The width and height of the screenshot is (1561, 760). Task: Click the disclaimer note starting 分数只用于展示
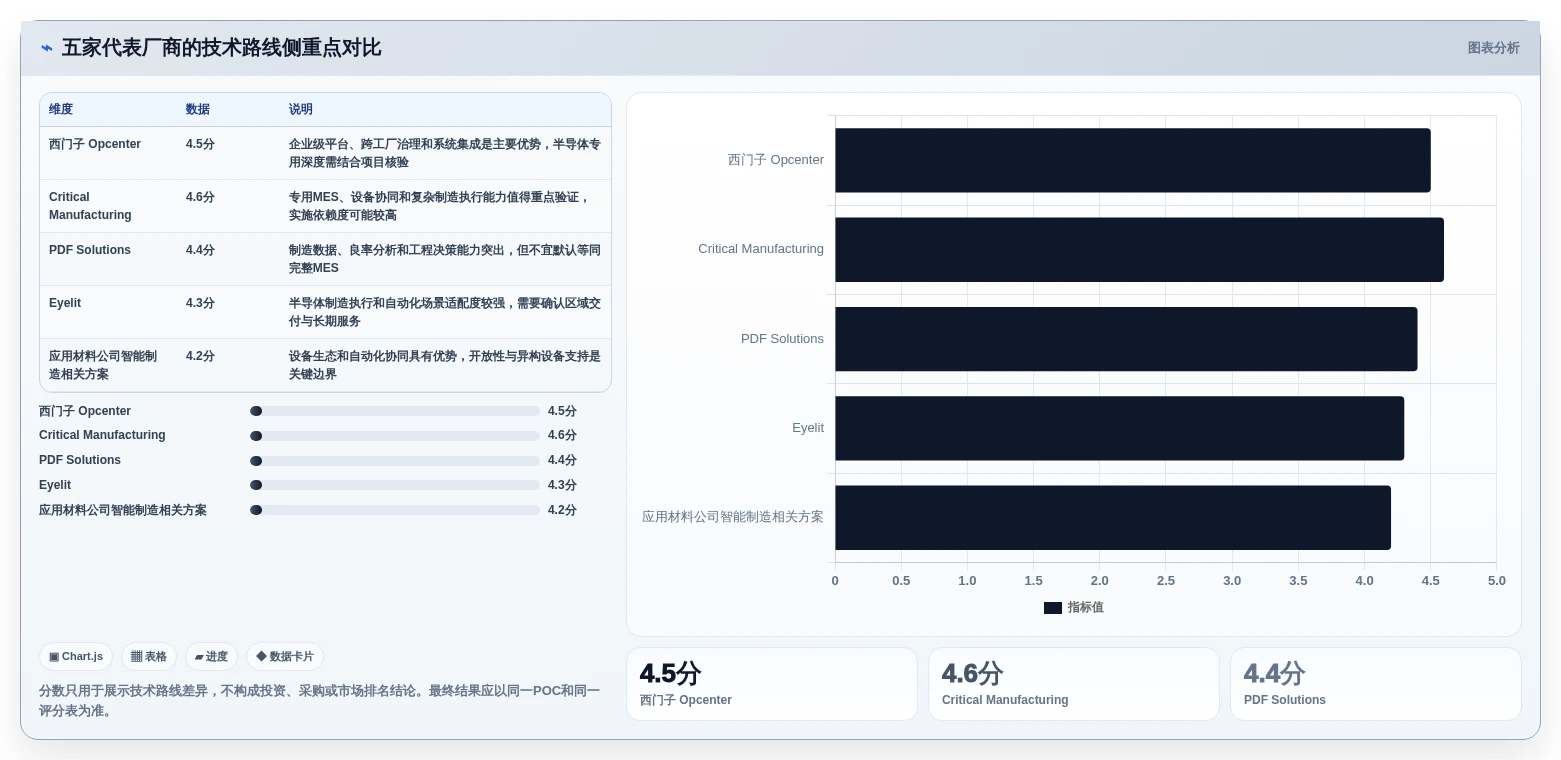pyautogui.click(x=320, y=701)
